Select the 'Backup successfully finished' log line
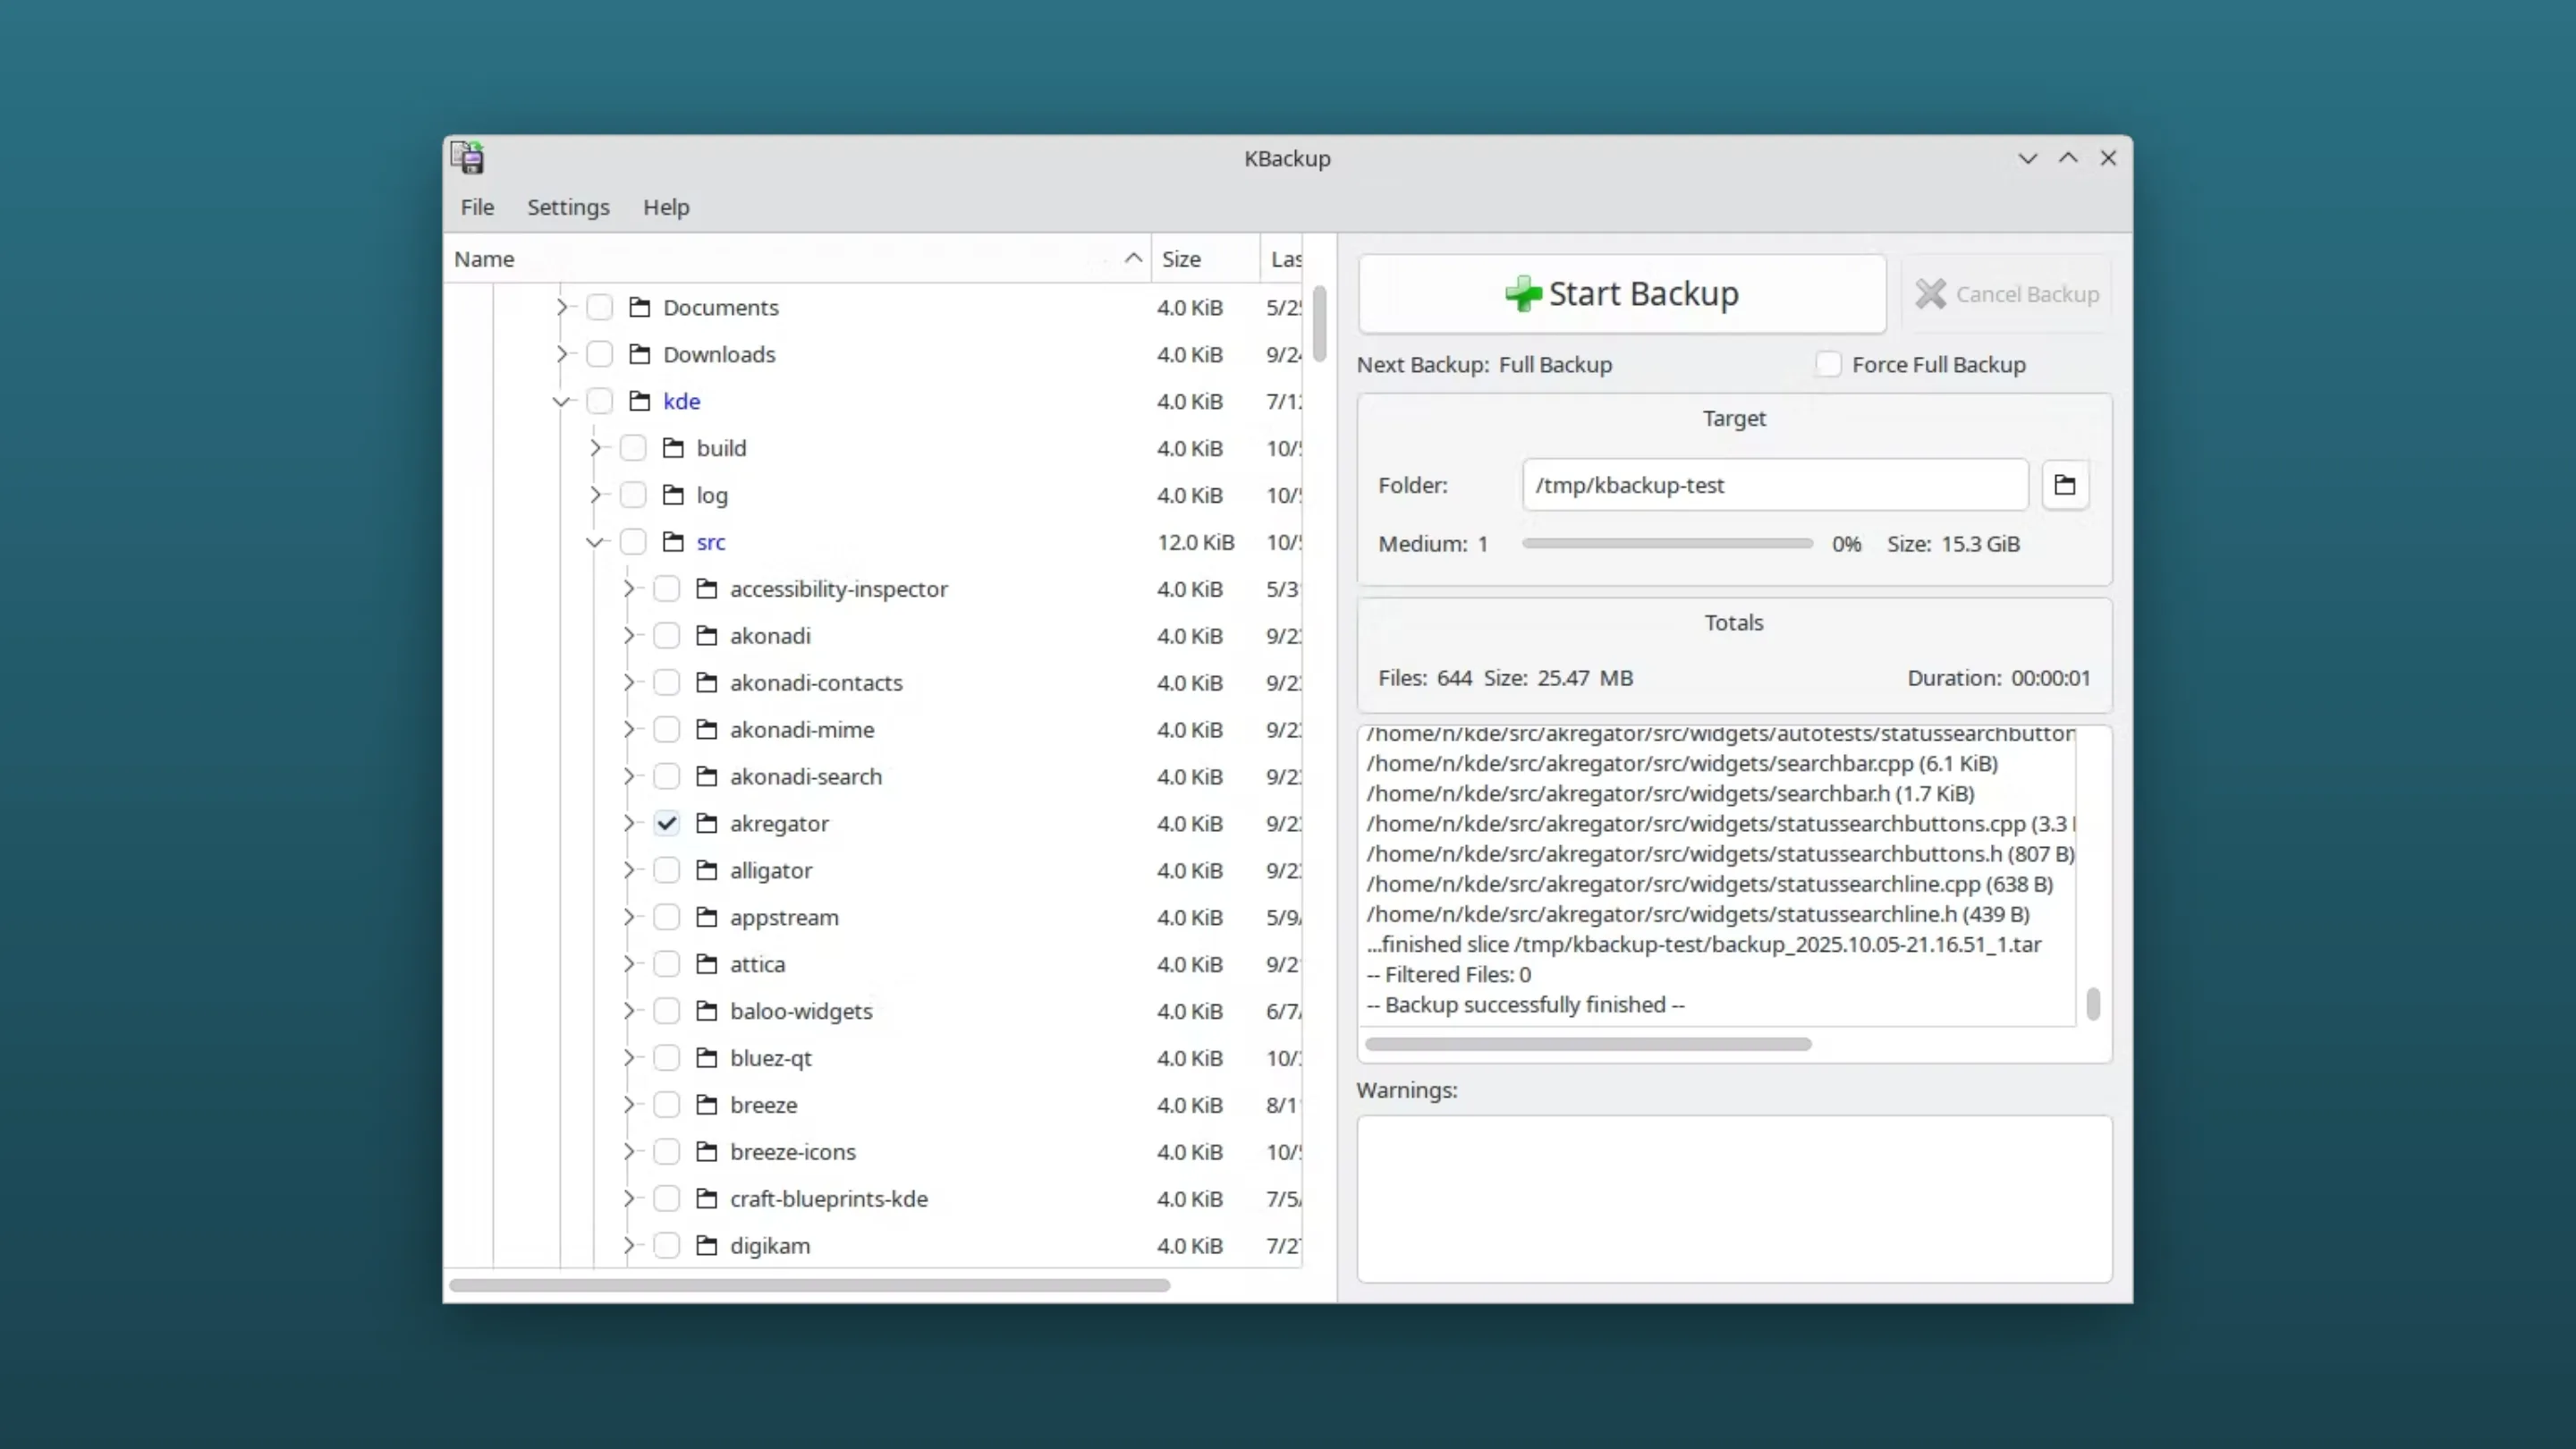 click(x=1525, y=1005)
